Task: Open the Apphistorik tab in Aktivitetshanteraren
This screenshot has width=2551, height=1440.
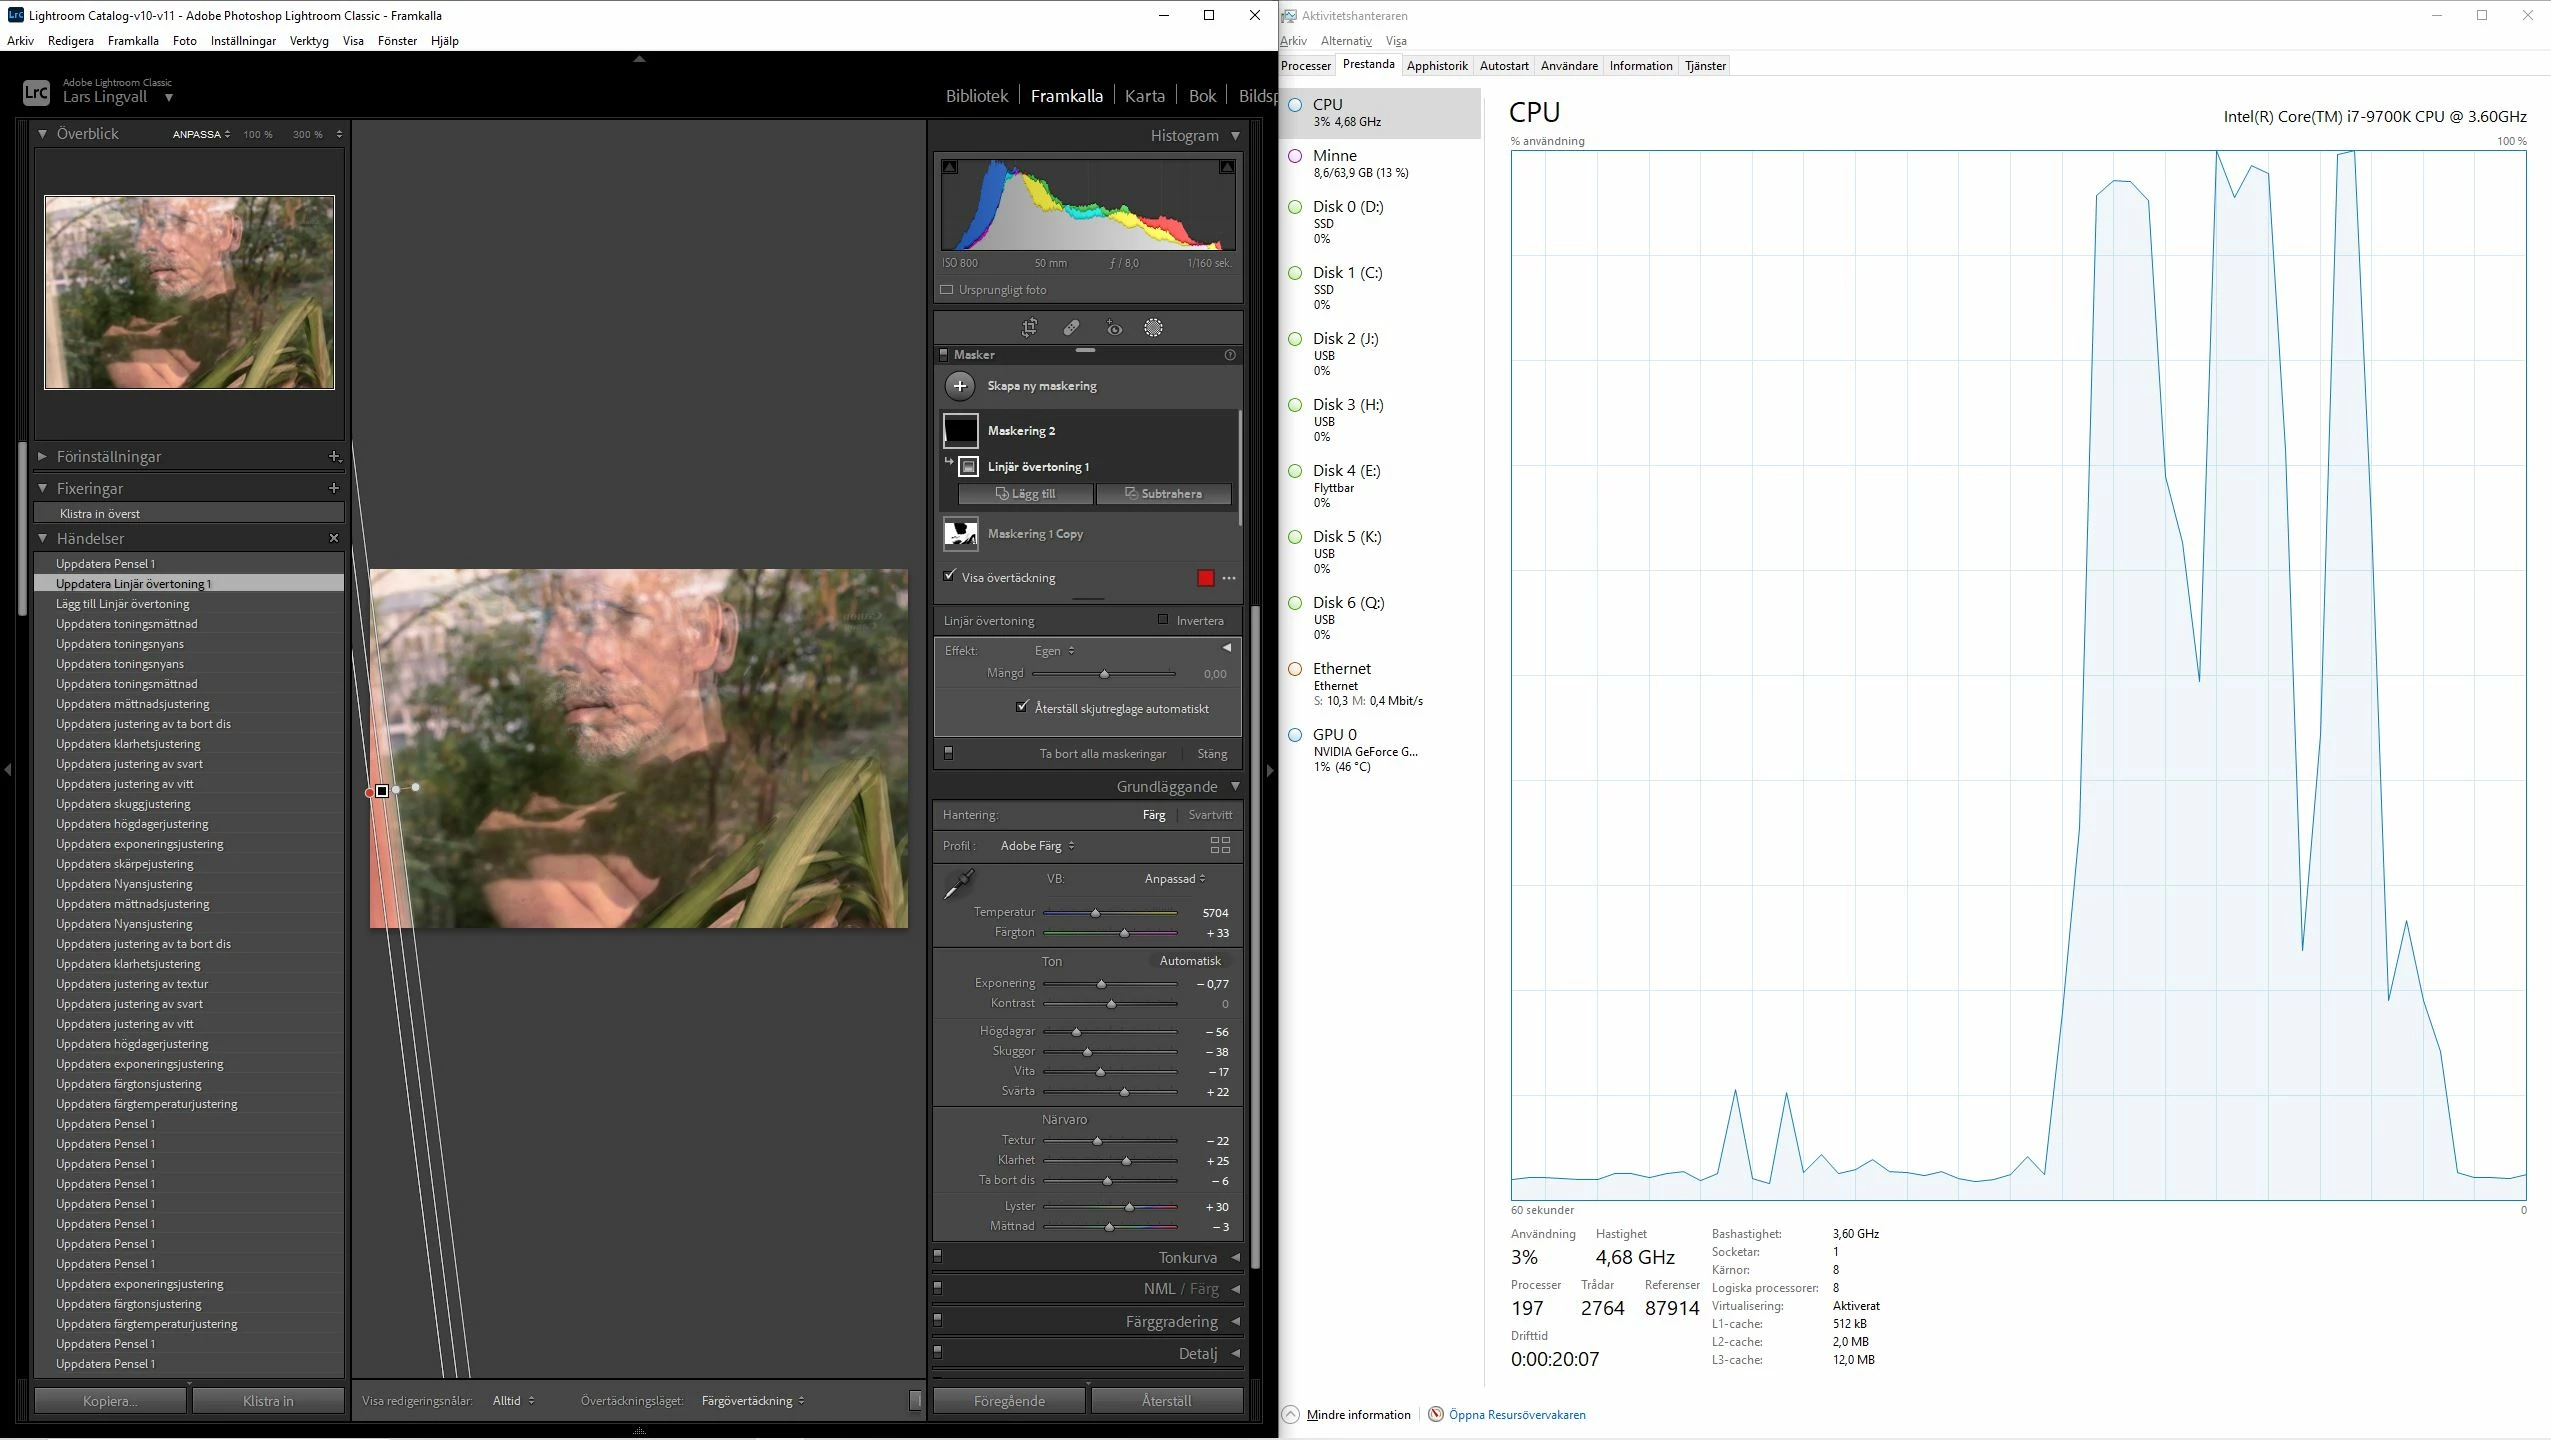Action: [x=1436, y=66]
